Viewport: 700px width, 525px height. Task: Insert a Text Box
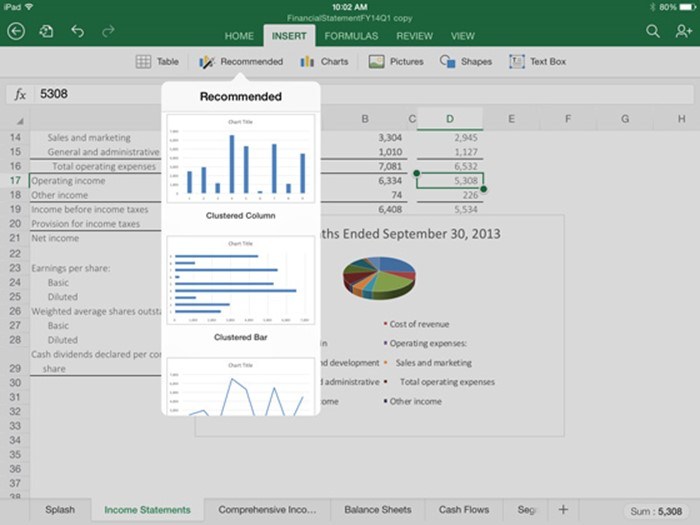point(537,62)
